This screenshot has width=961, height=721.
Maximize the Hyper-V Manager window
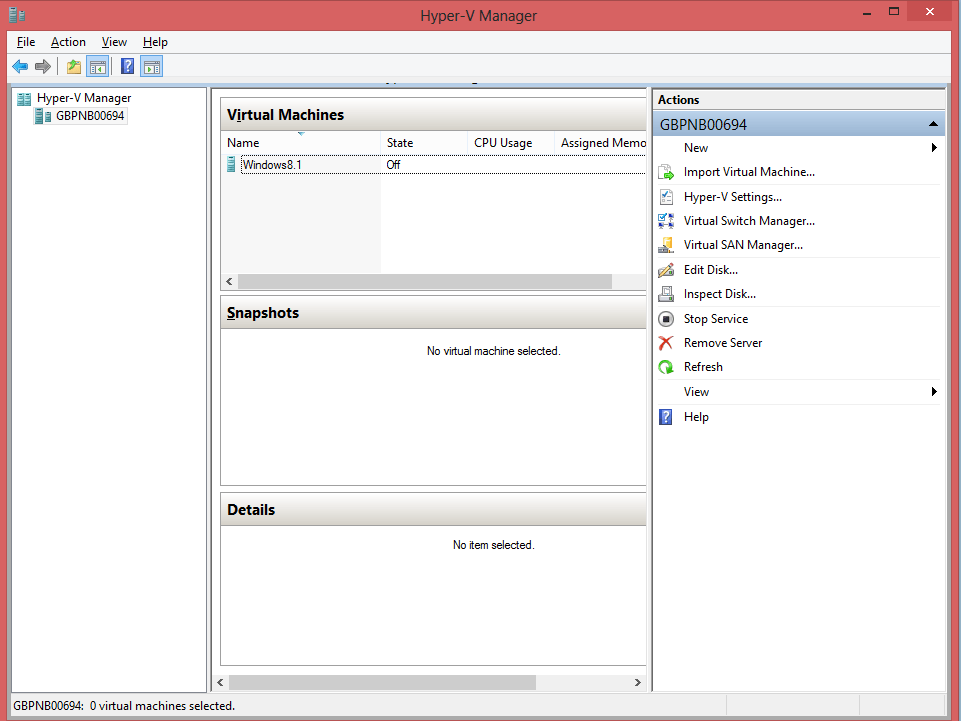pos(894,12)
